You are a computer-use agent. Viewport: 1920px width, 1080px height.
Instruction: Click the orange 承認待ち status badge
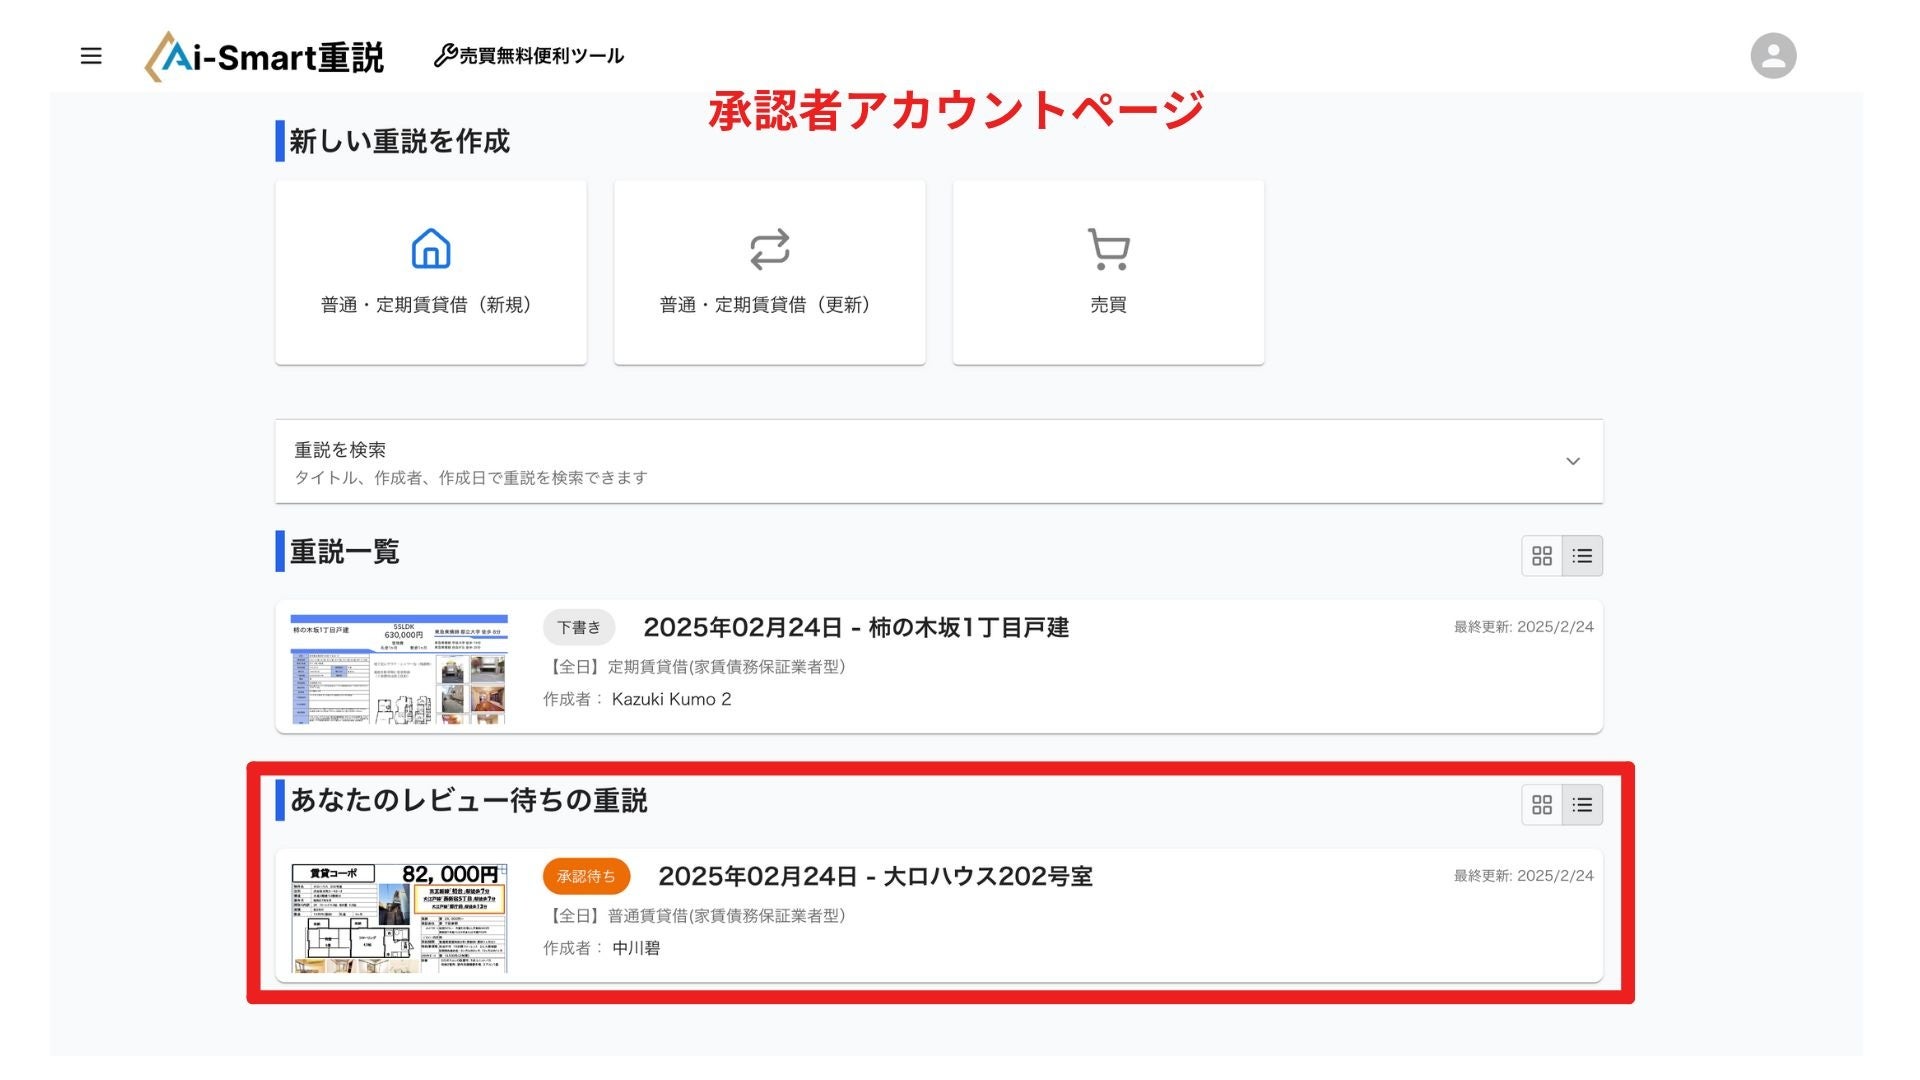pyautogui.click(x=586, y=877)
